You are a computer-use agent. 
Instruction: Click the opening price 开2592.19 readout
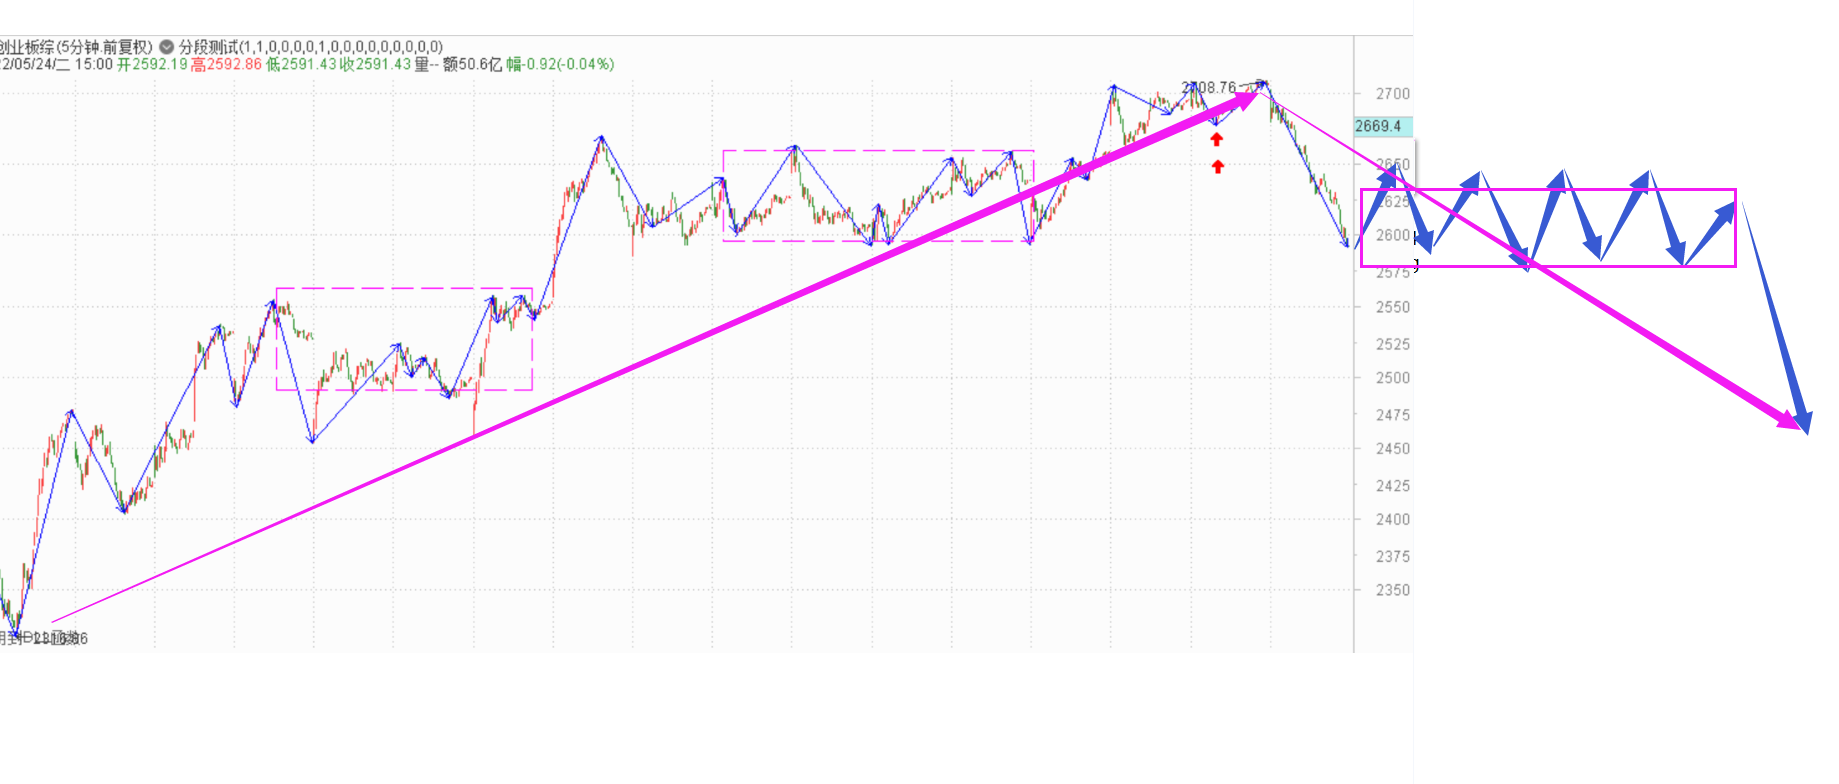[152, 64]
